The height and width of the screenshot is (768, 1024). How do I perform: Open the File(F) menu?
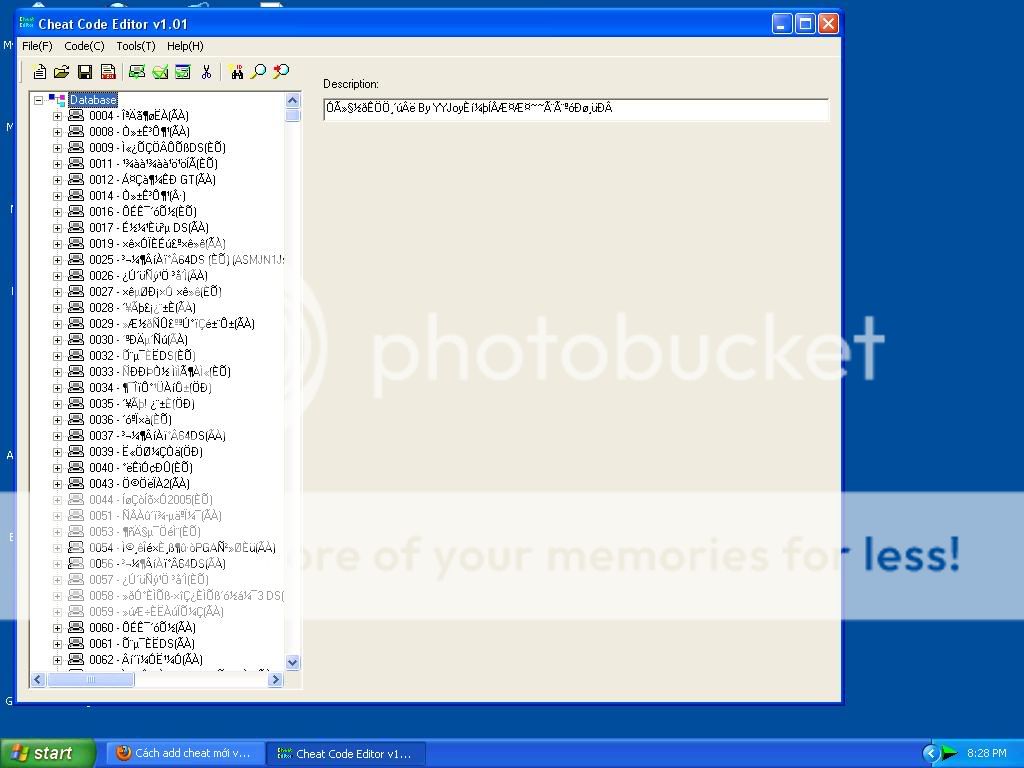coord(37,46)
